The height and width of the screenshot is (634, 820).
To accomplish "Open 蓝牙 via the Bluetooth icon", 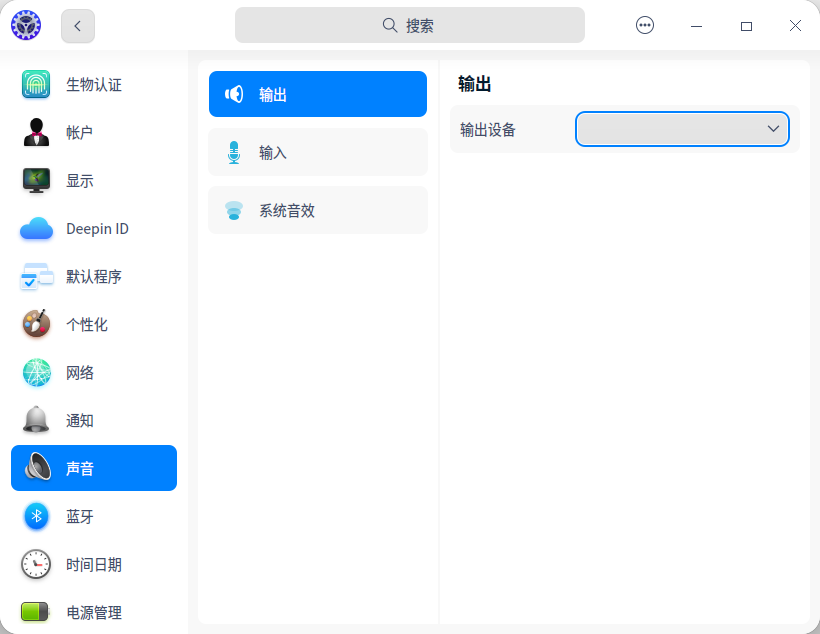I will click(x=35, y=516).
